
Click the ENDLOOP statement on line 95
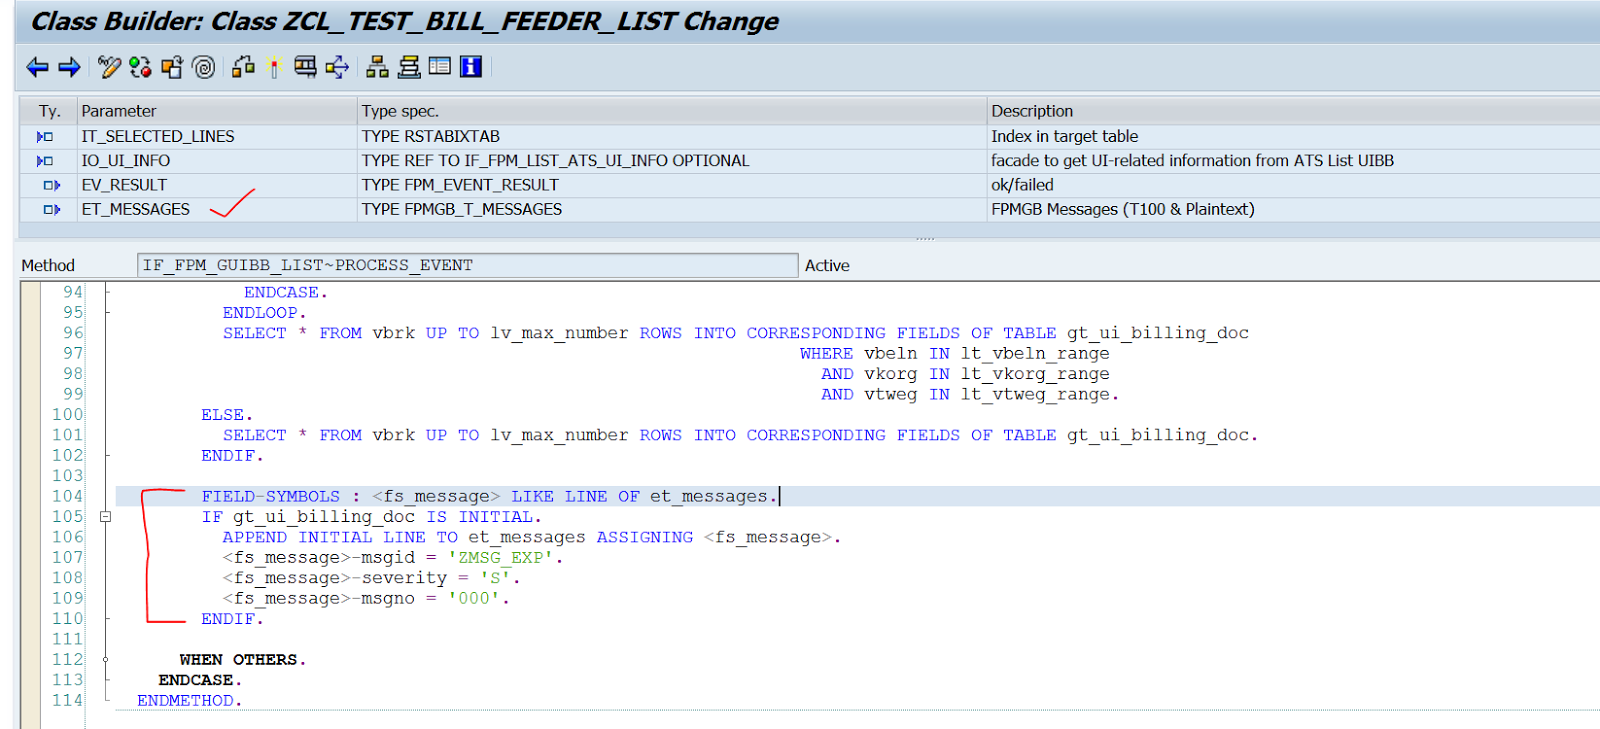coord(265,313)
